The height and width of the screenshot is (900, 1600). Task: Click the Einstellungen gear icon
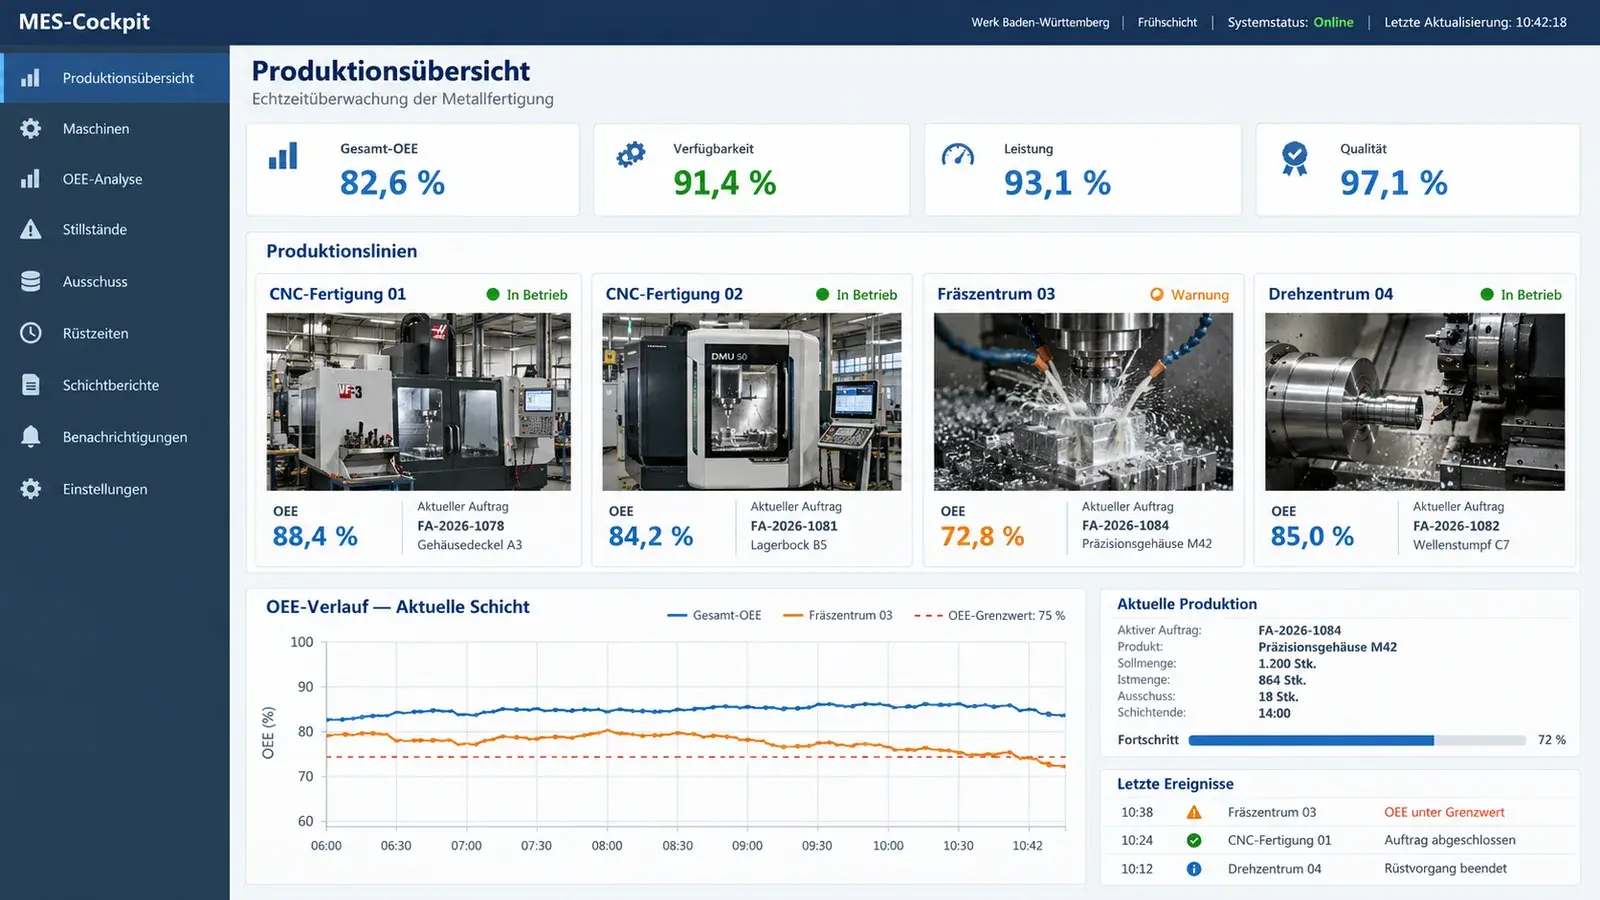click(31, 489)
